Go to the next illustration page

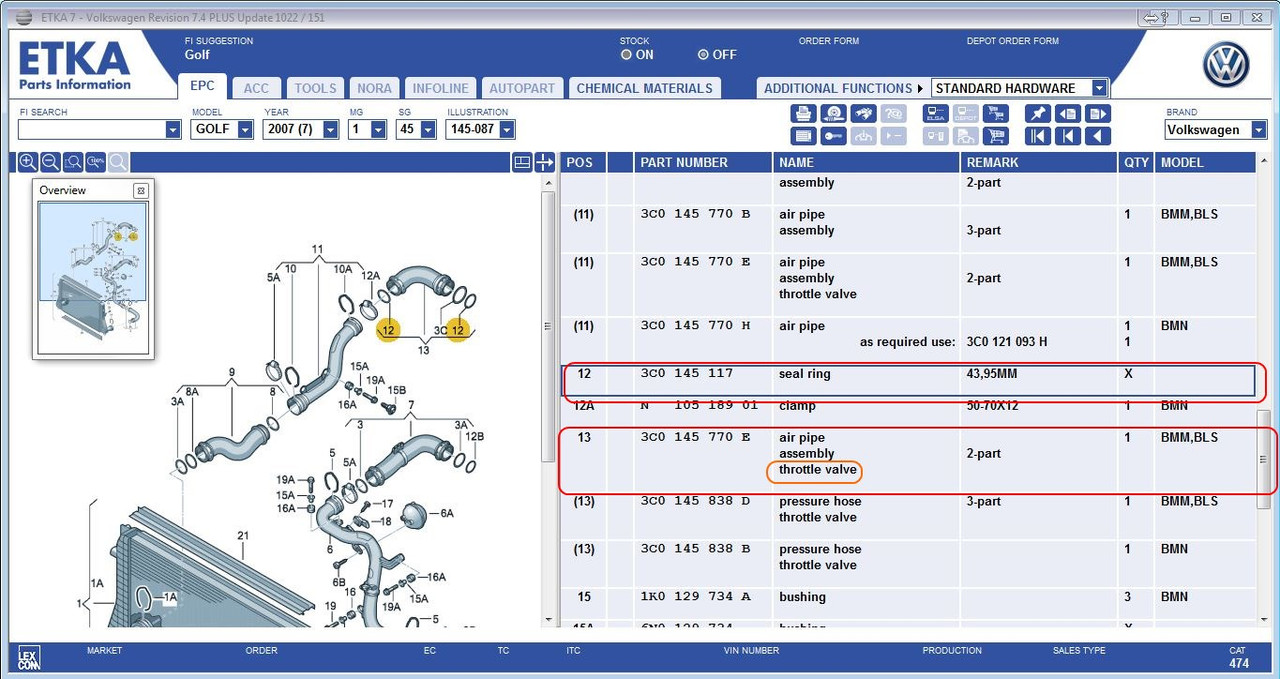coord(1099,114)
